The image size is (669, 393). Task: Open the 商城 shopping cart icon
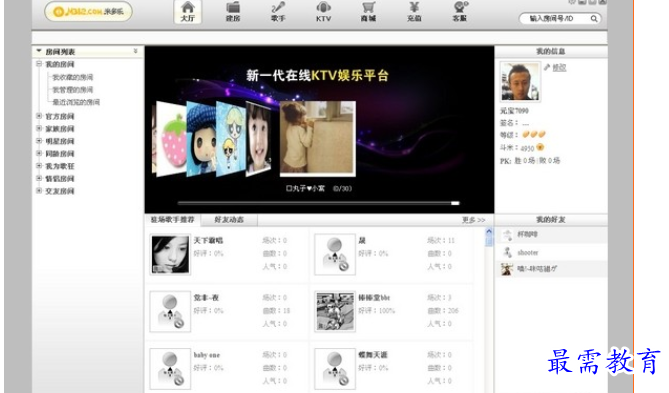pyautogui.click(x=368, y=7)
